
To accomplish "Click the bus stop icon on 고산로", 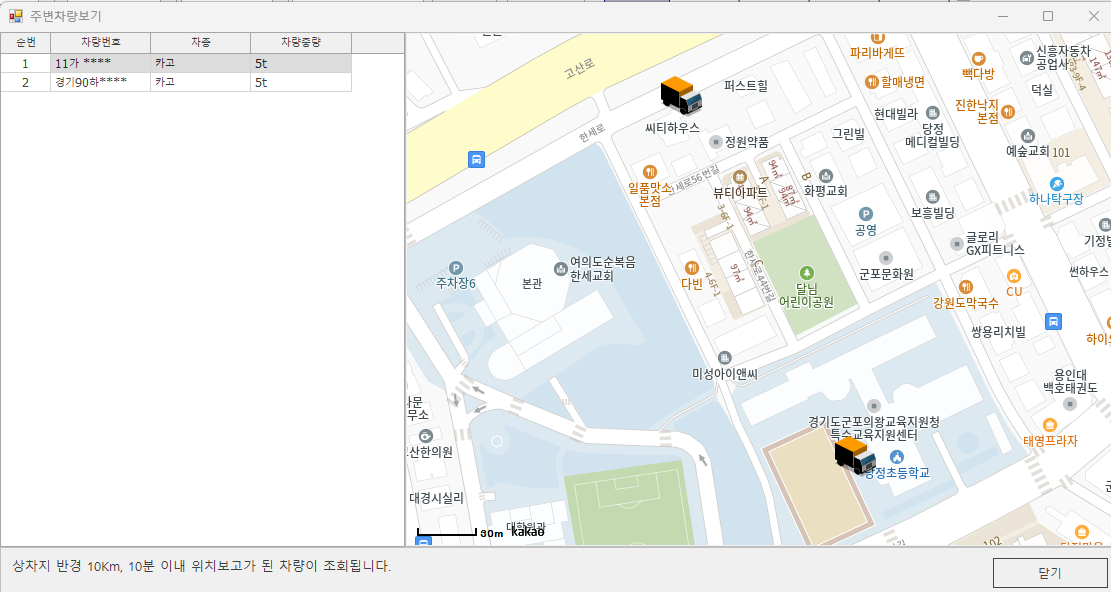I will (x=477, y=159).
